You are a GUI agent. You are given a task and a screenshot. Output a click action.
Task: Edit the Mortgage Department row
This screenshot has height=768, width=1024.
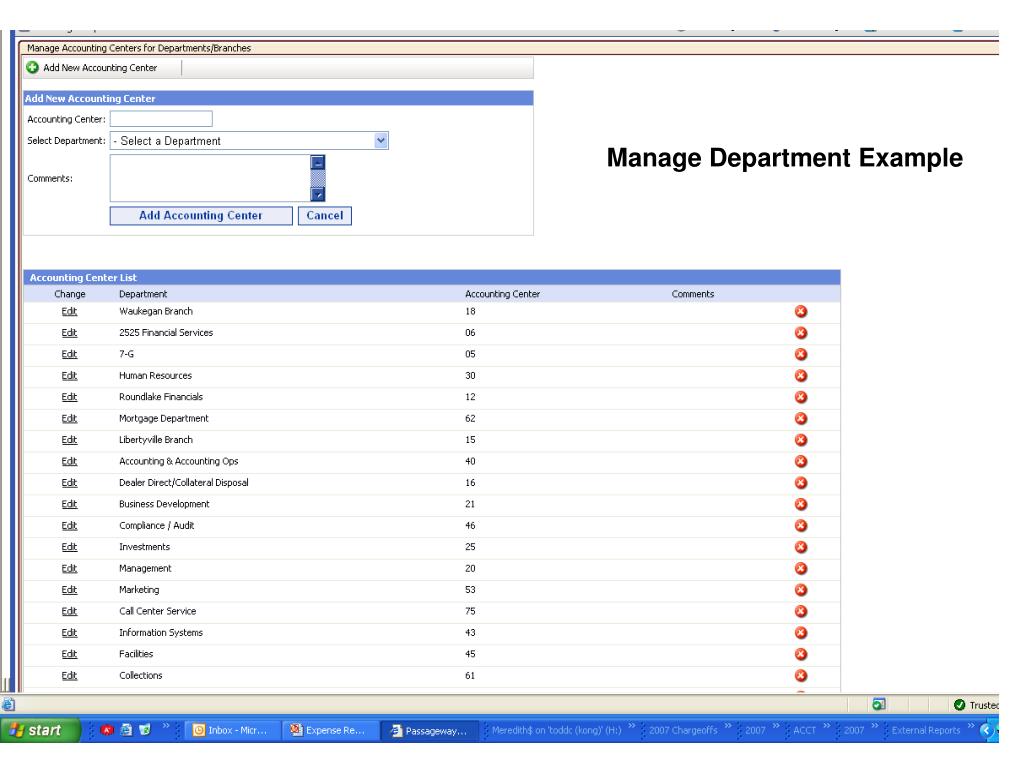pyautogui.click(x=69, y=419)
